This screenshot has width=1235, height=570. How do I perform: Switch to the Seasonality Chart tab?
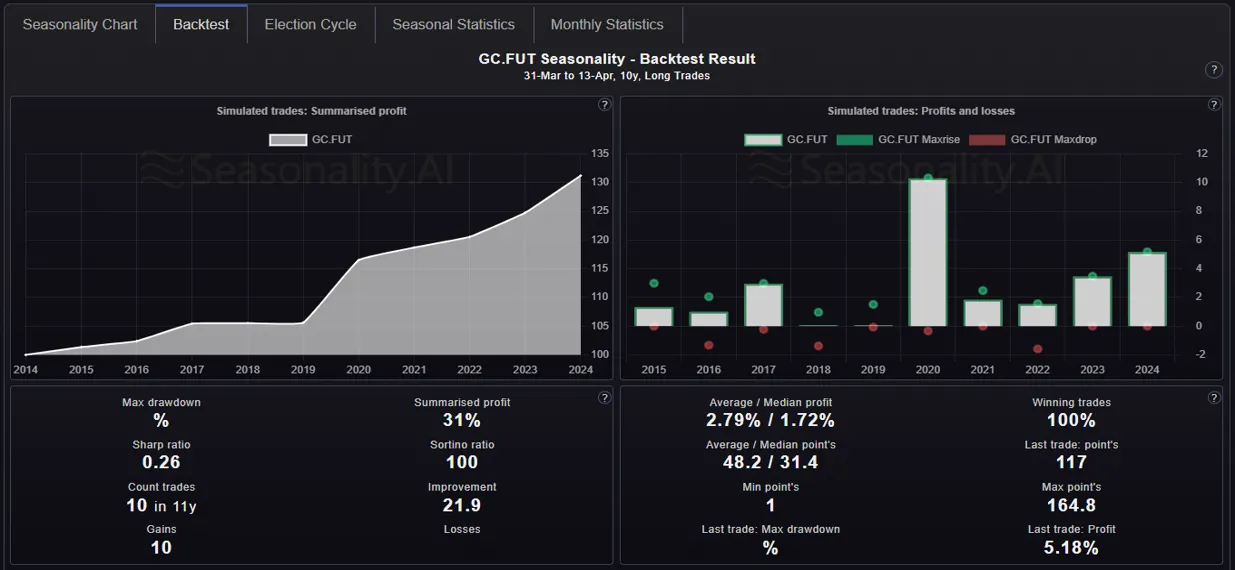tap(80, 24)
